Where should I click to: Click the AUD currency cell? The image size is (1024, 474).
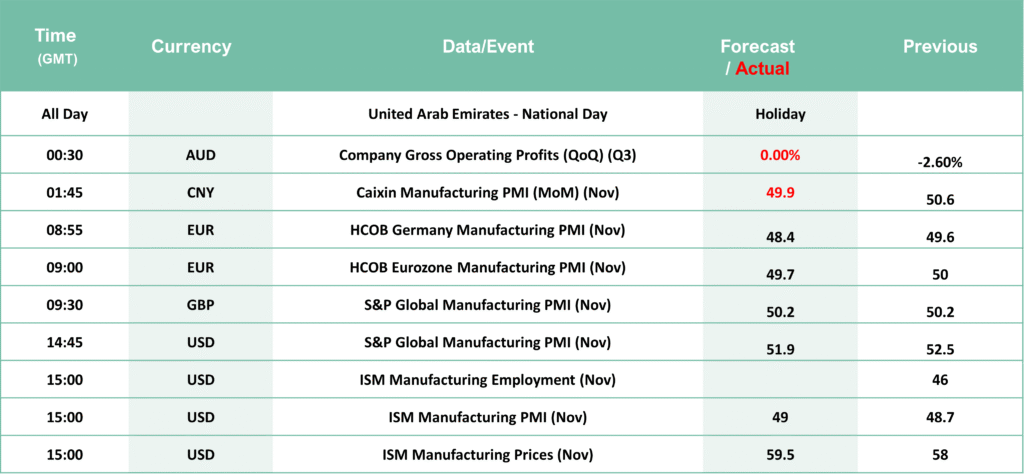click(200, 155)
